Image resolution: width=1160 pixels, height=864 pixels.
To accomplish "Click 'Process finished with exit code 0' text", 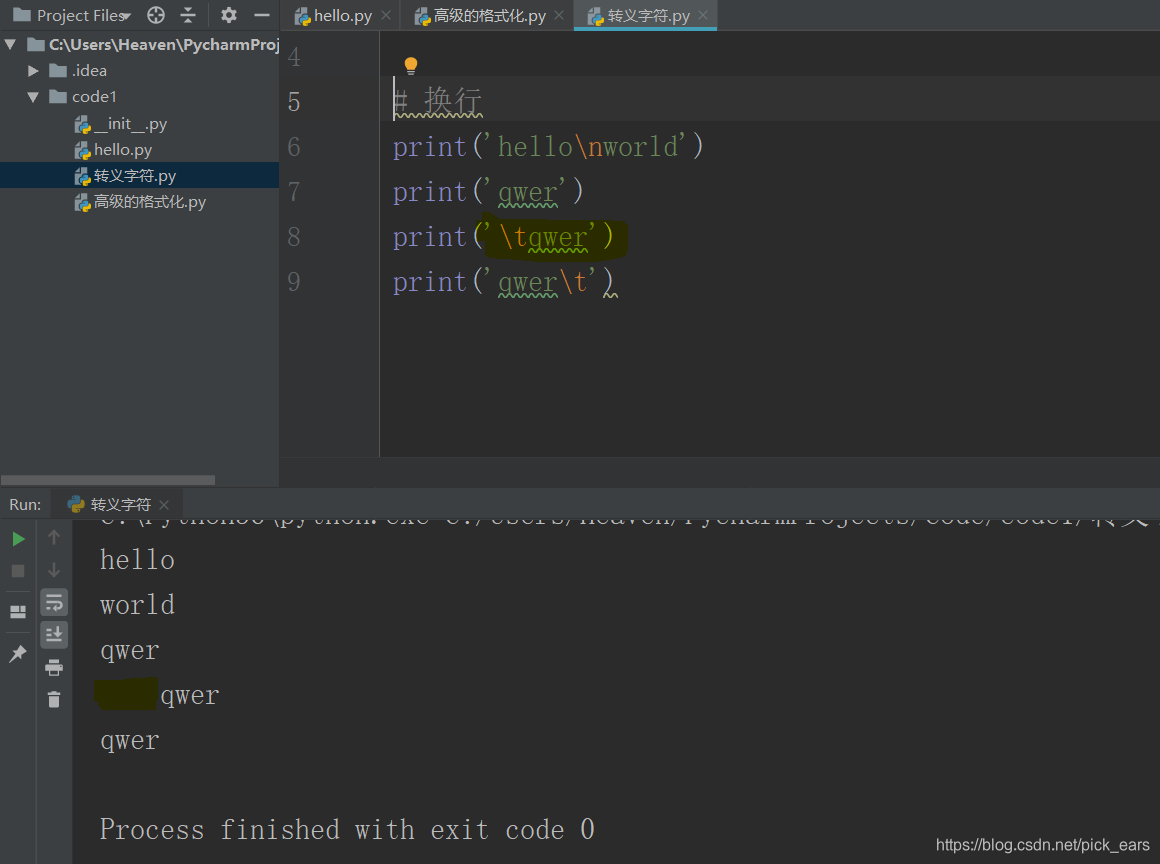I will coord(347,829).
